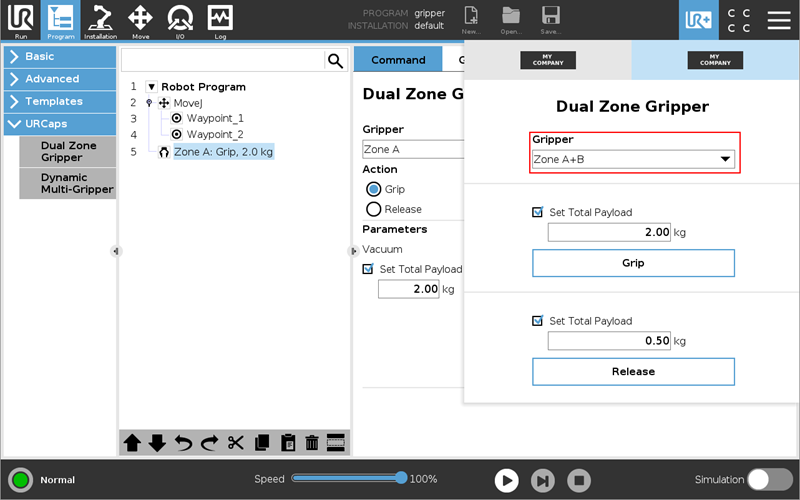
Task: Delete selected node with trash icon
Action: pos(311,443)
